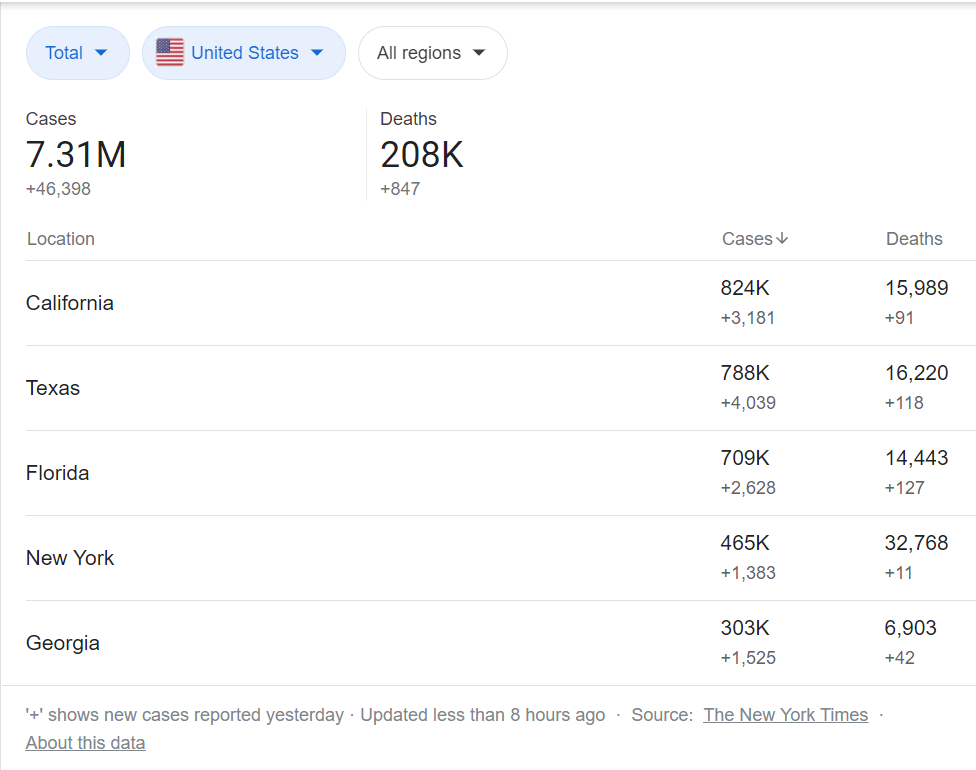
Task: Select the California row
Action: [x=500, y=303]
